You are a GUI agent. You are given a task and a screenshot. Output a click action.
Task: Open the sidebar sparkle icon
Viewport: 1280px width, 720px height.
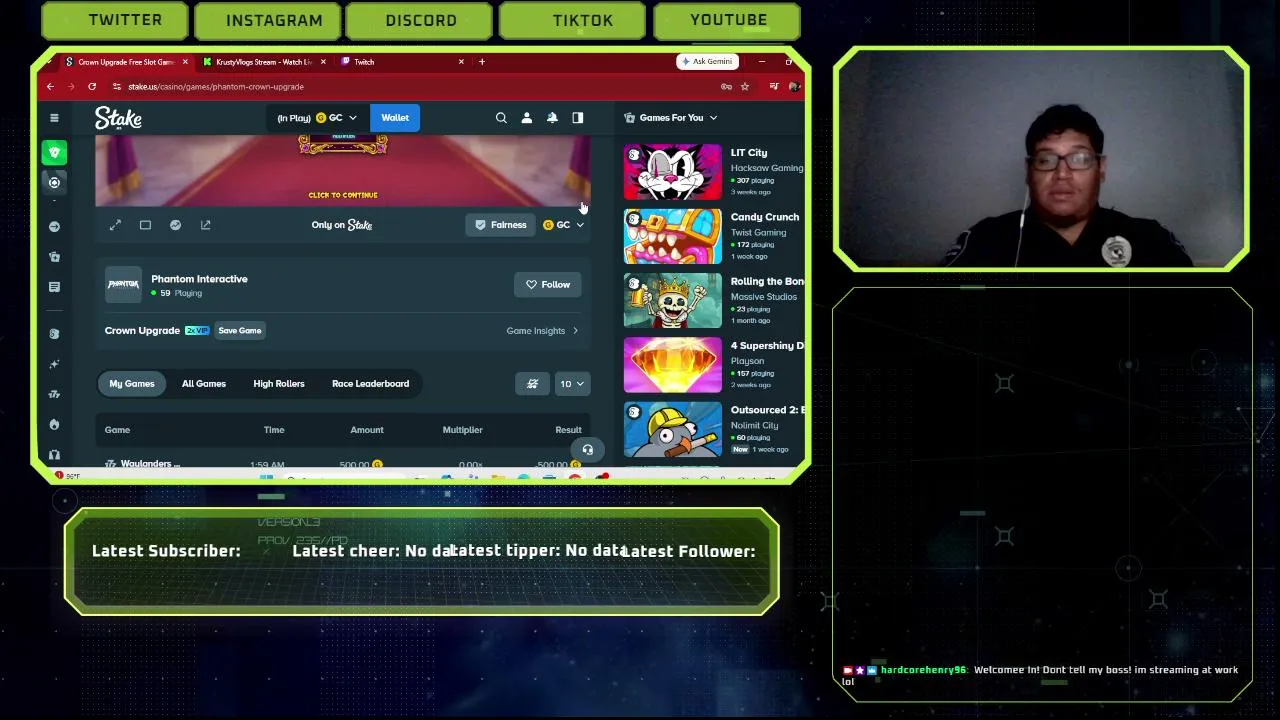click(54, 364)
